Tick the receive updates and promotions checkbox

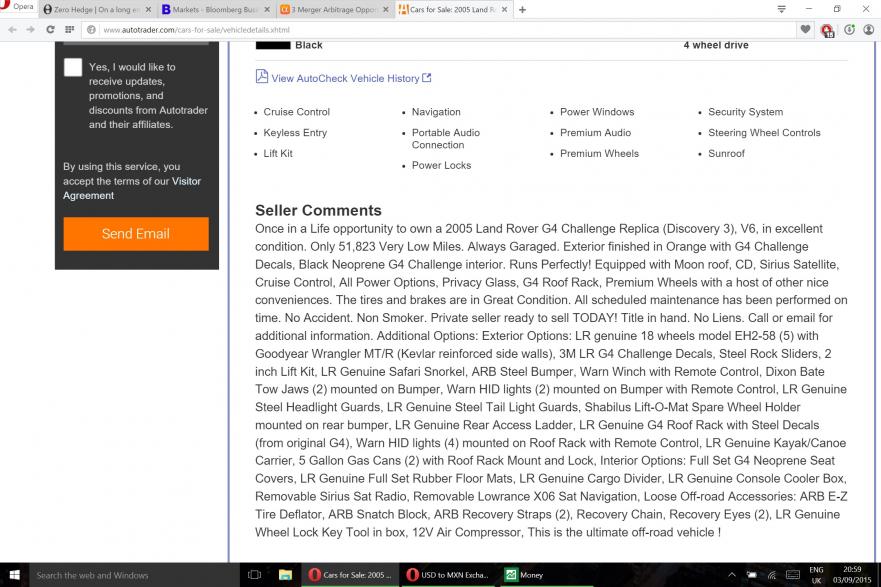pyautogui.click(x=73, y=67)
